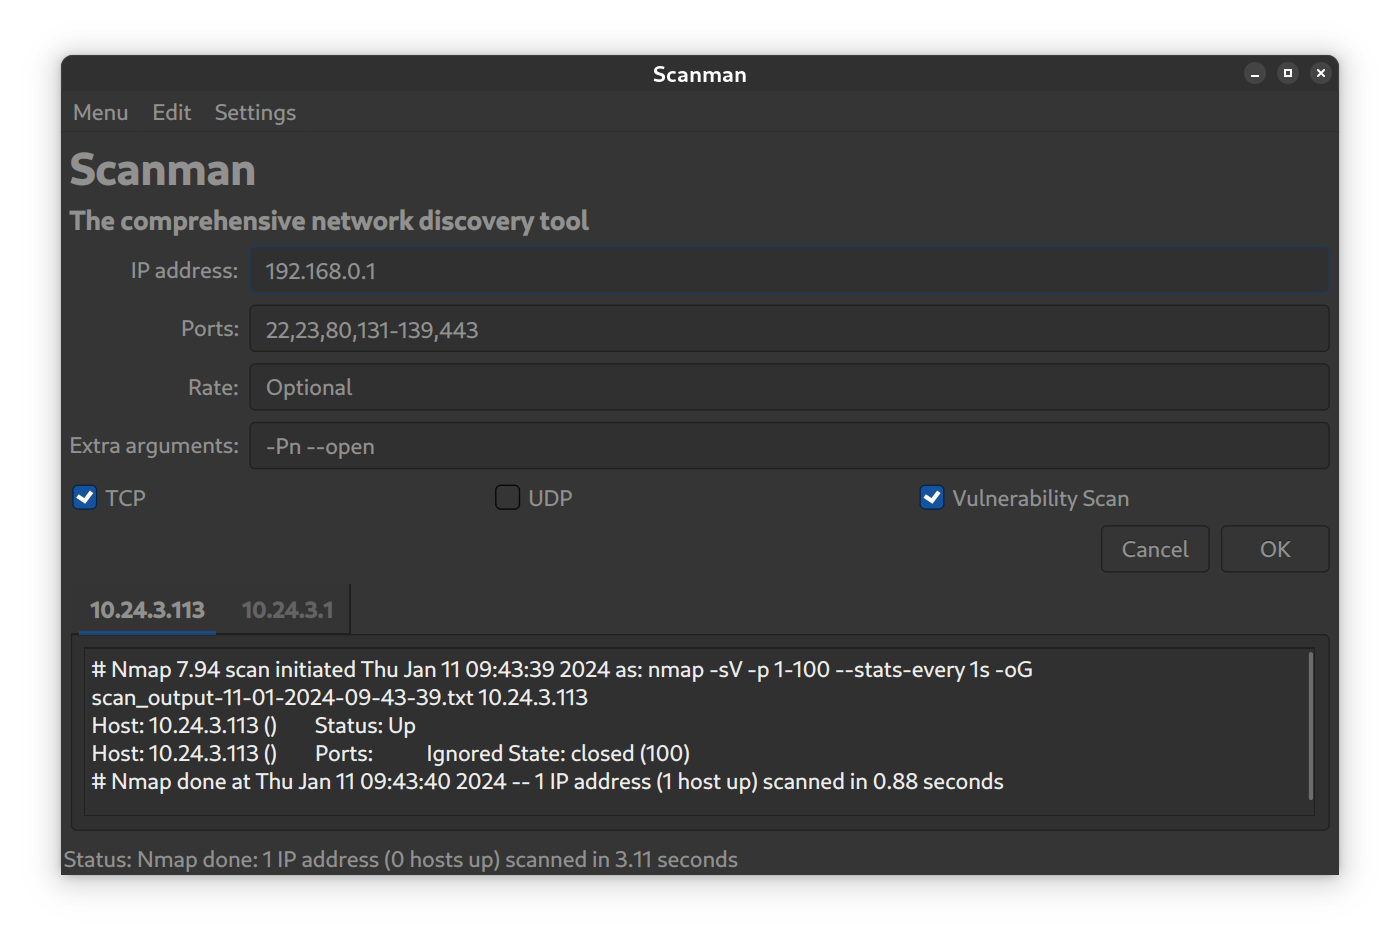Maximize the Scanman window
This screenshot has height=942, width=1400.
point(1288,73)
